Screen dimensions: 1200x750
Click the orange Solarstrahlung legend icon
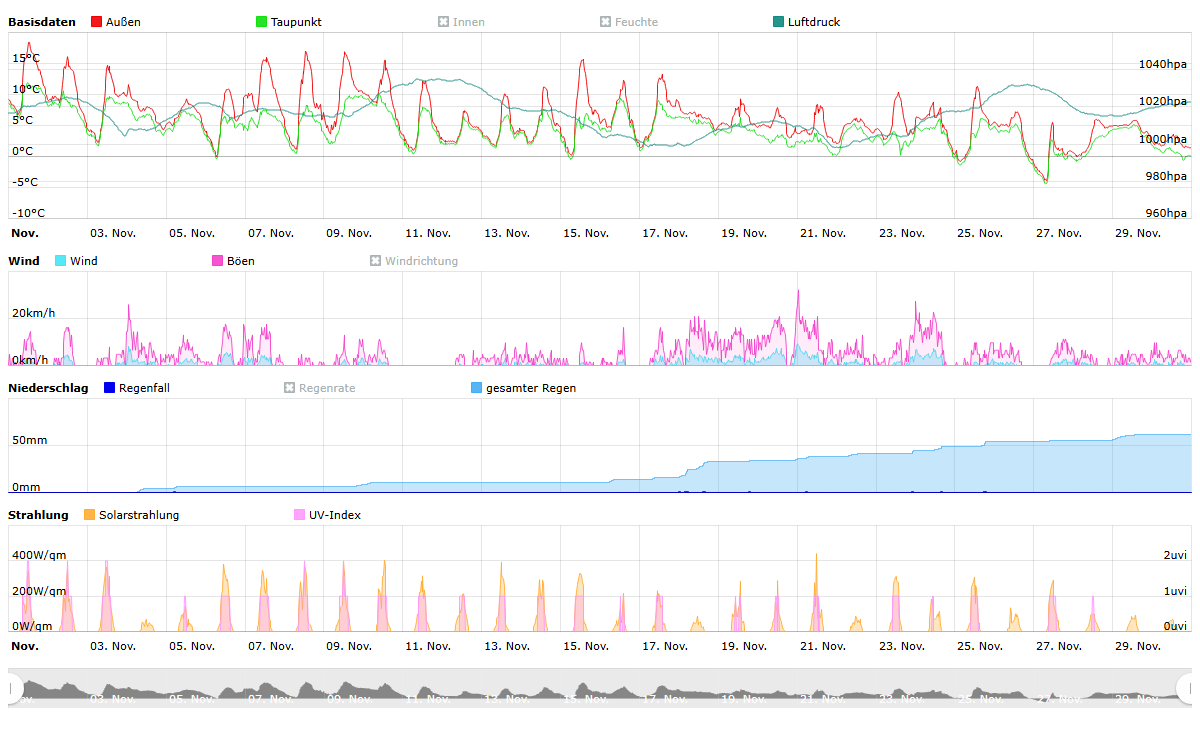[x=90, y=515]
